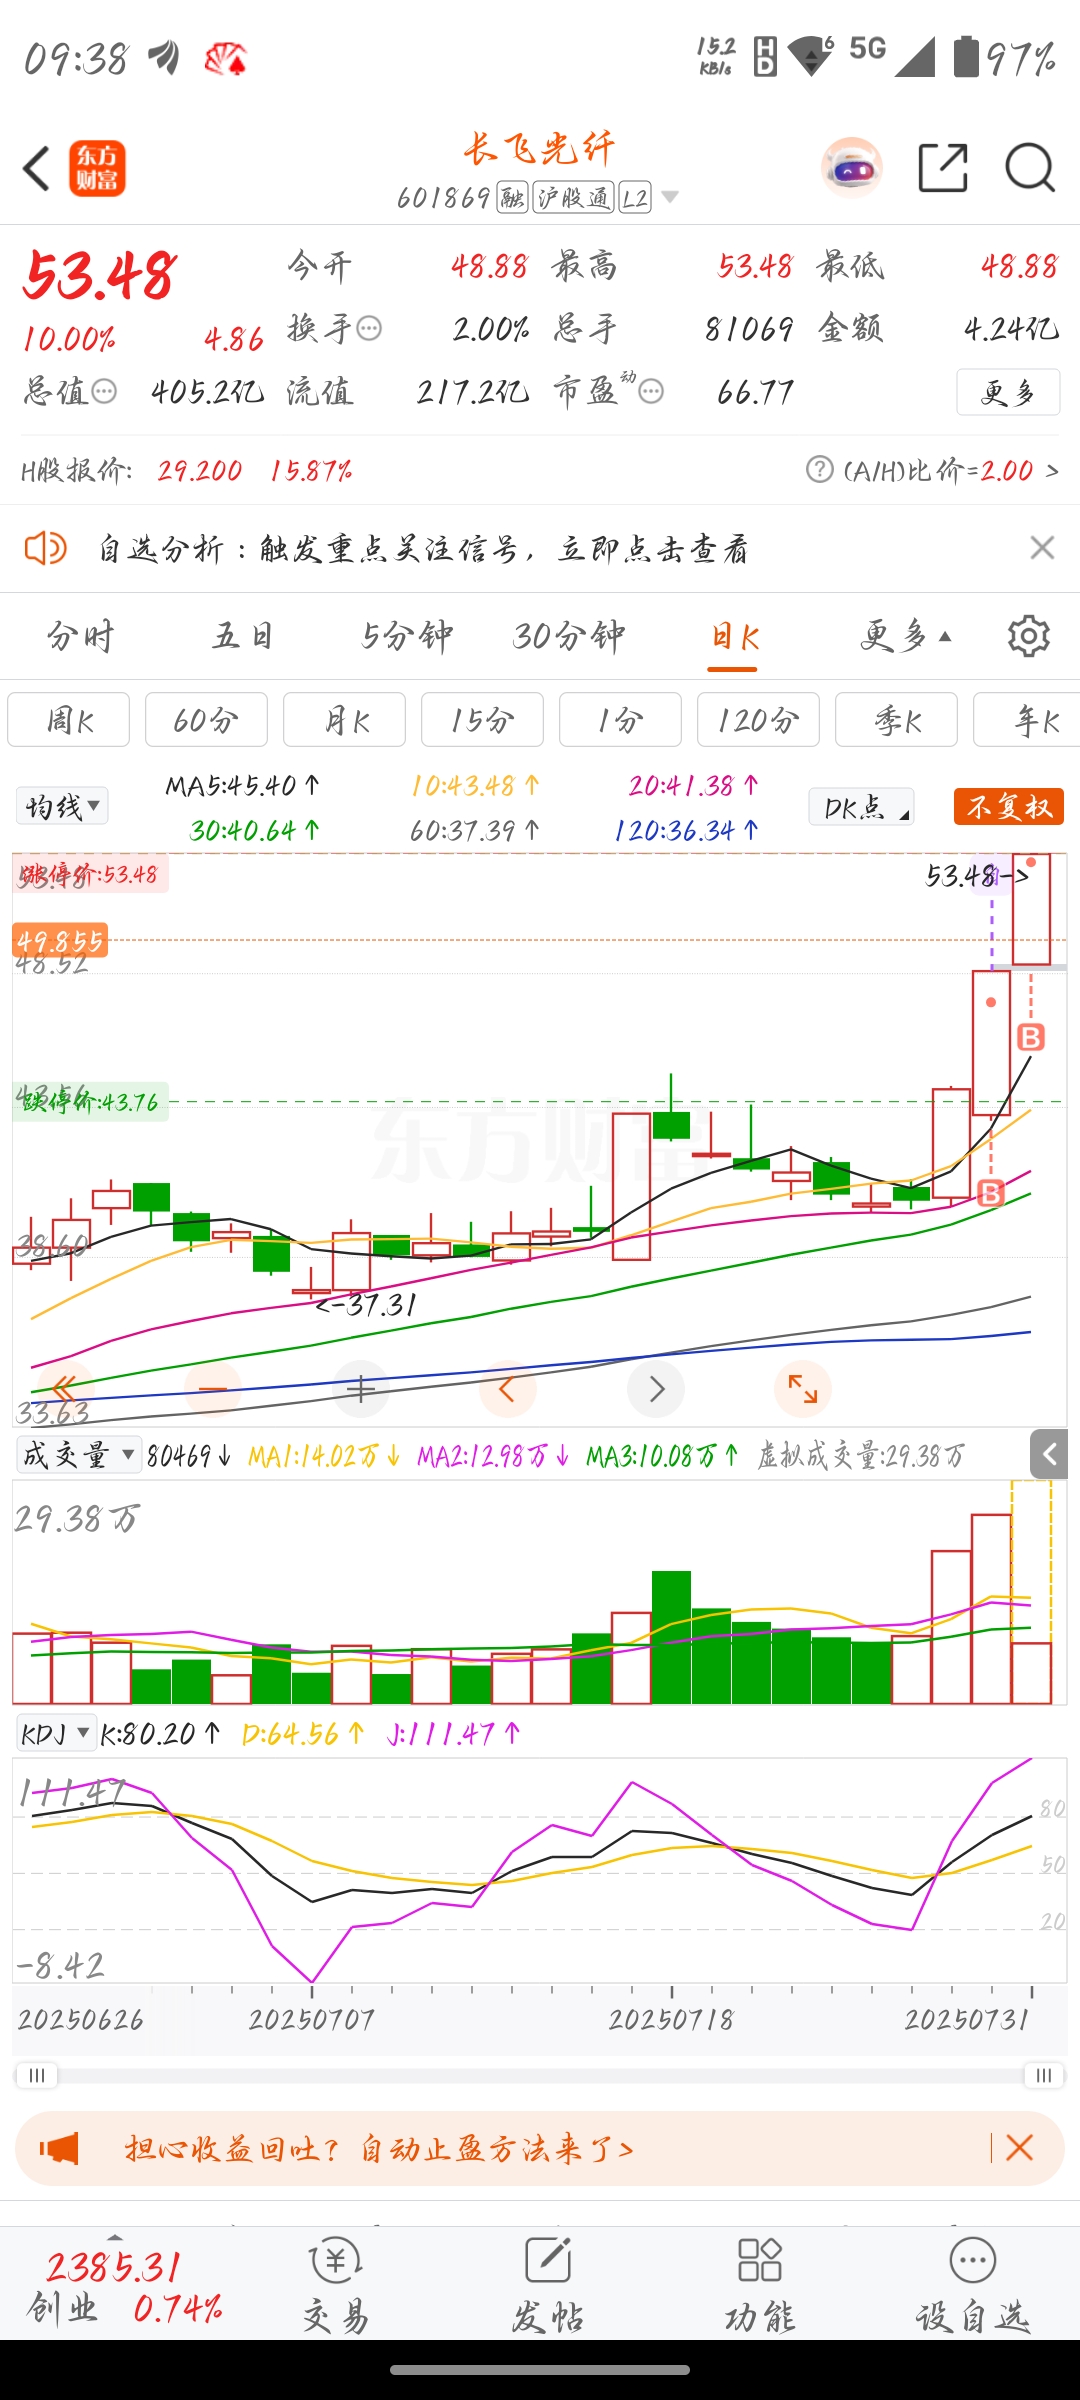Tap the speaker icon beside 自选分析
The image size is (1080, 2400).
point(45,548)
